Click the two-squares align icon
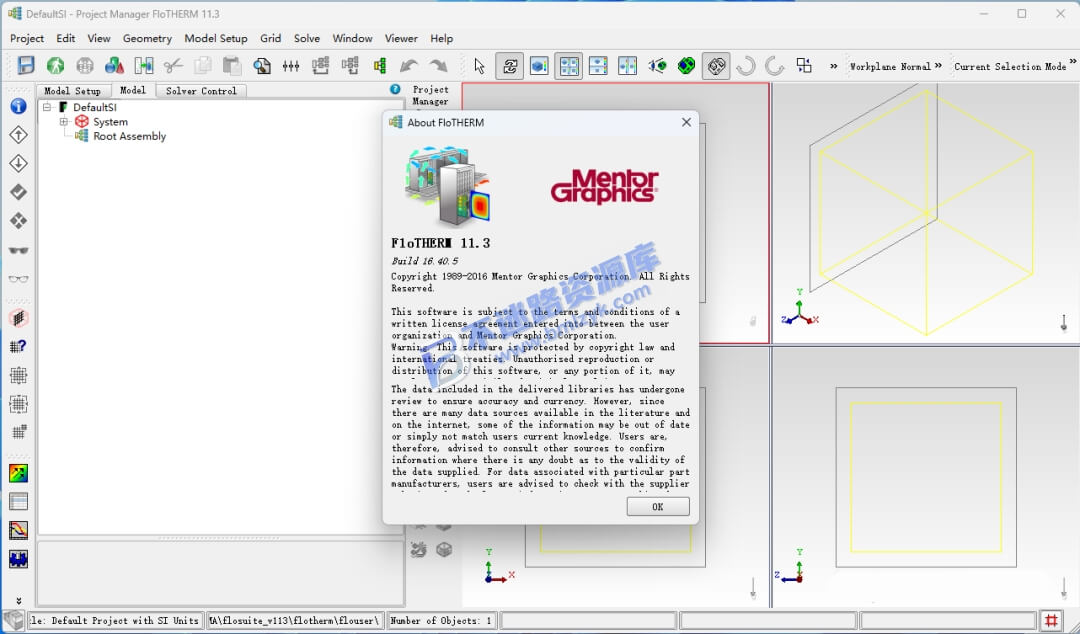Image resolution: width=1080 pixels, height=634 pixels. tap(804, 65)
